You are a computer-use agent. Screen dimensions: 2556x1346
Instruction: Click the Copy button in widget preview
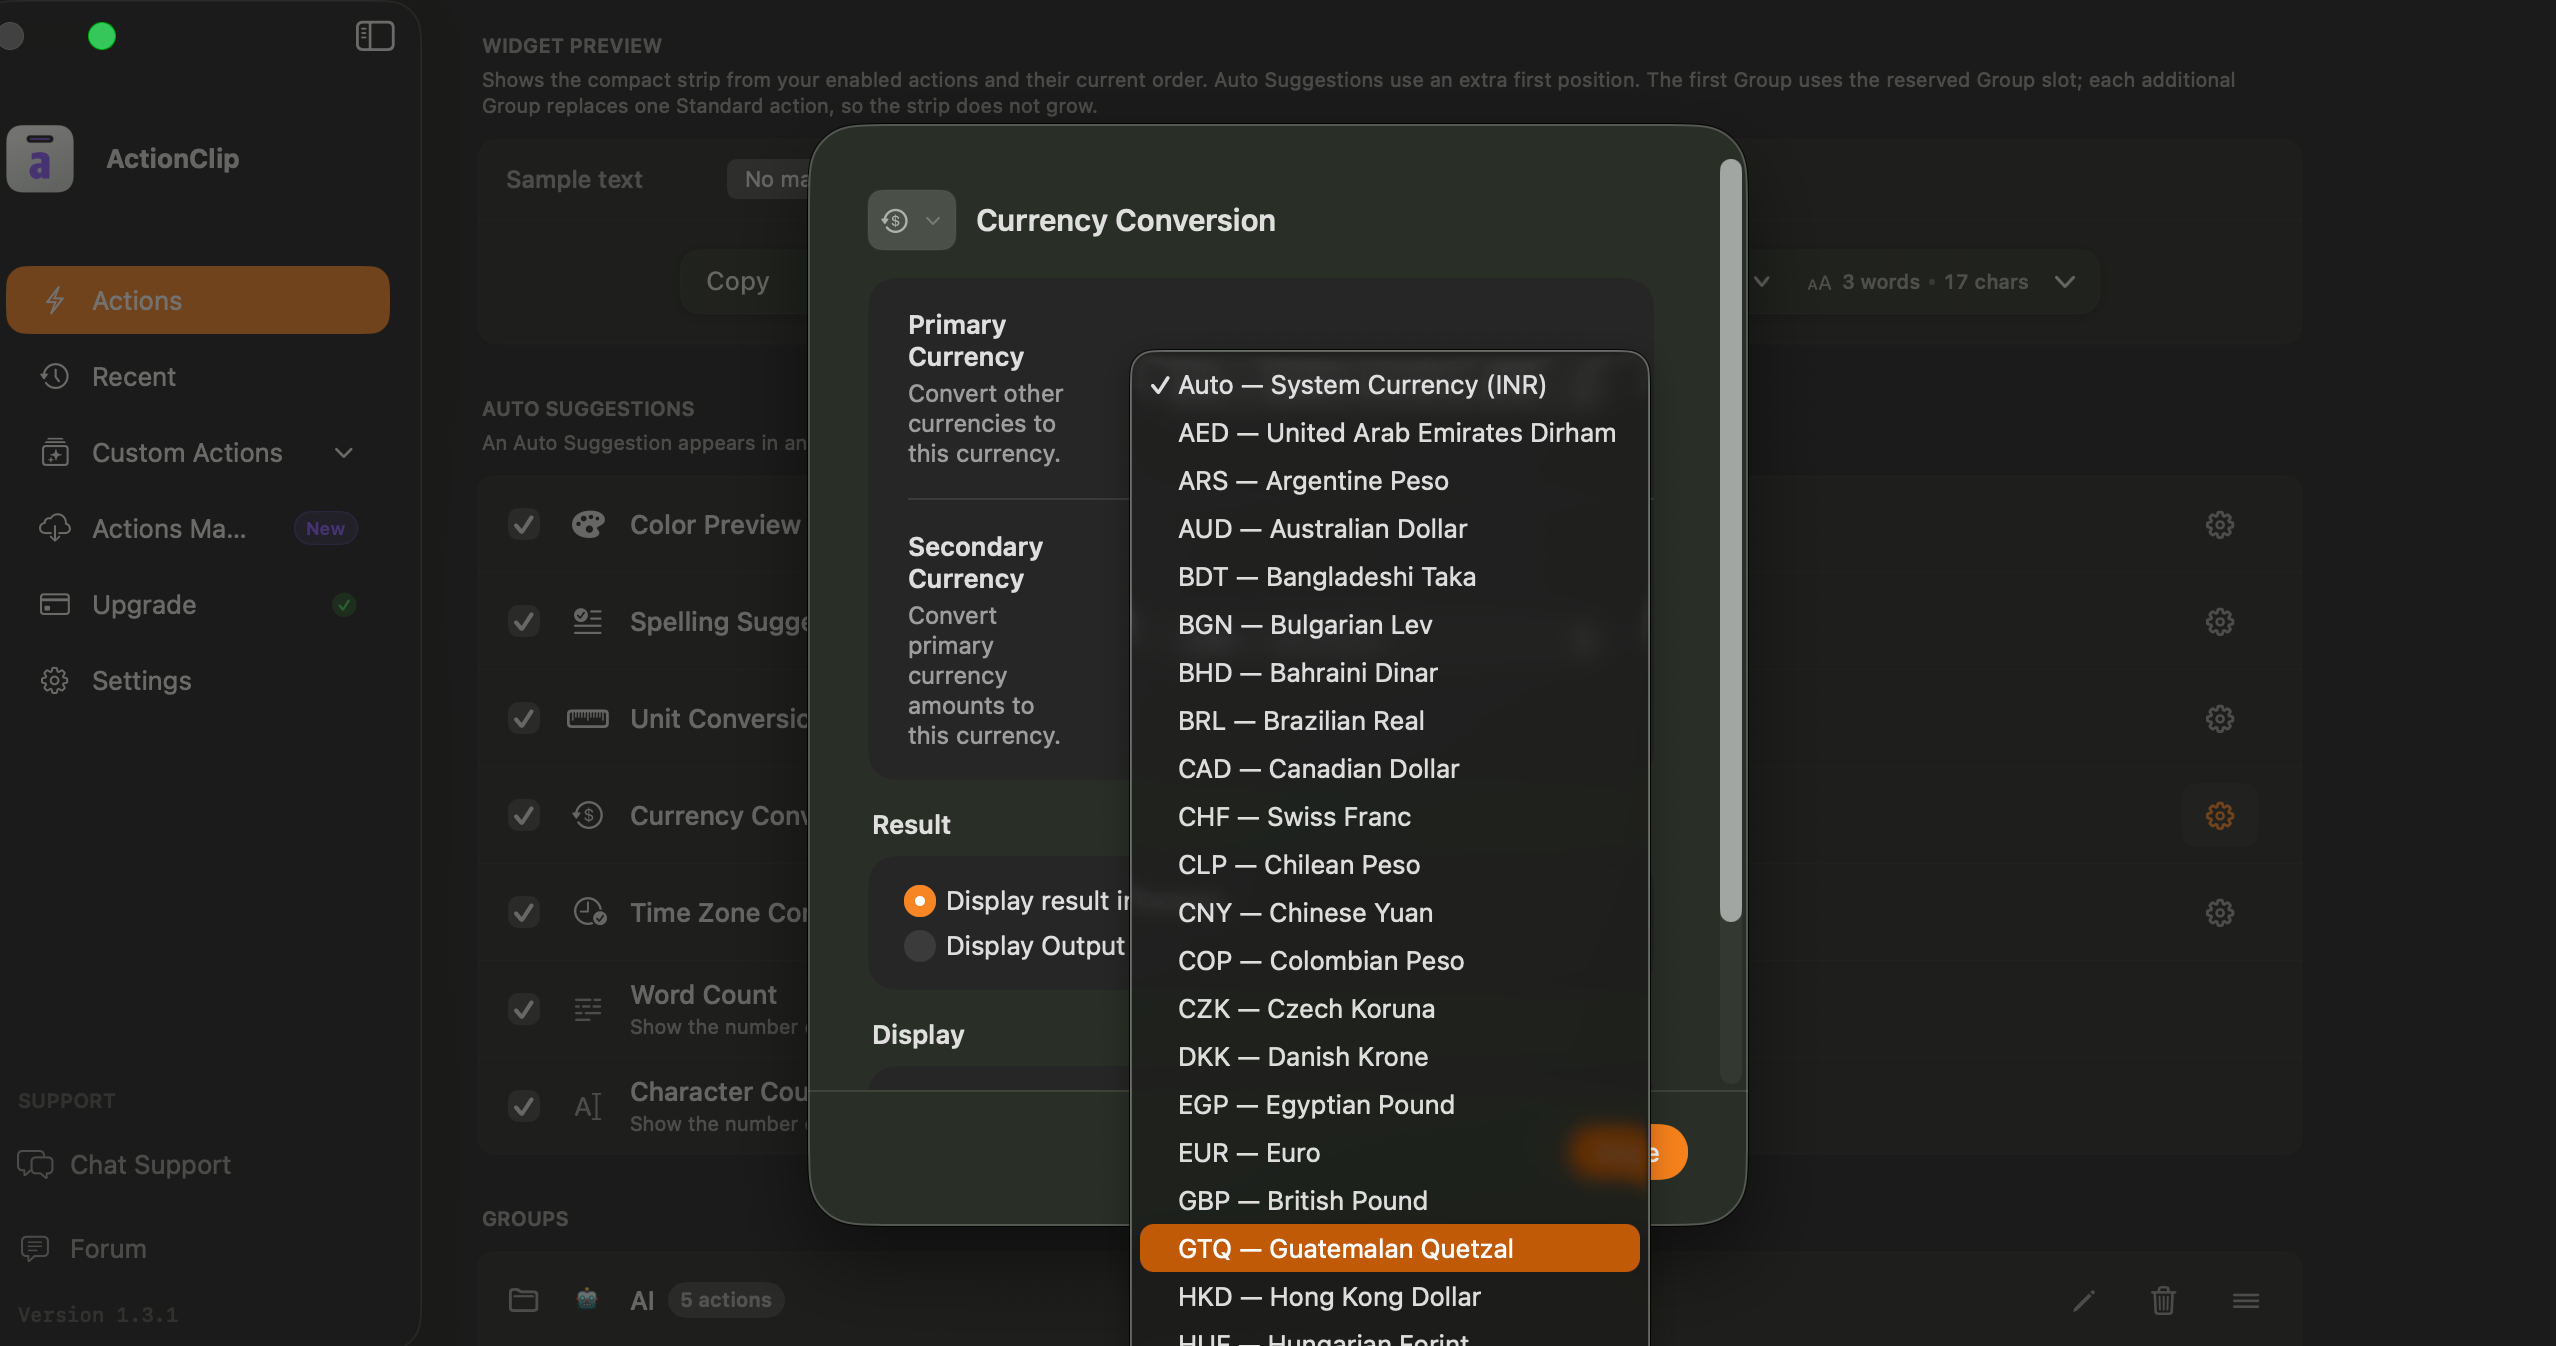(737, 281)
